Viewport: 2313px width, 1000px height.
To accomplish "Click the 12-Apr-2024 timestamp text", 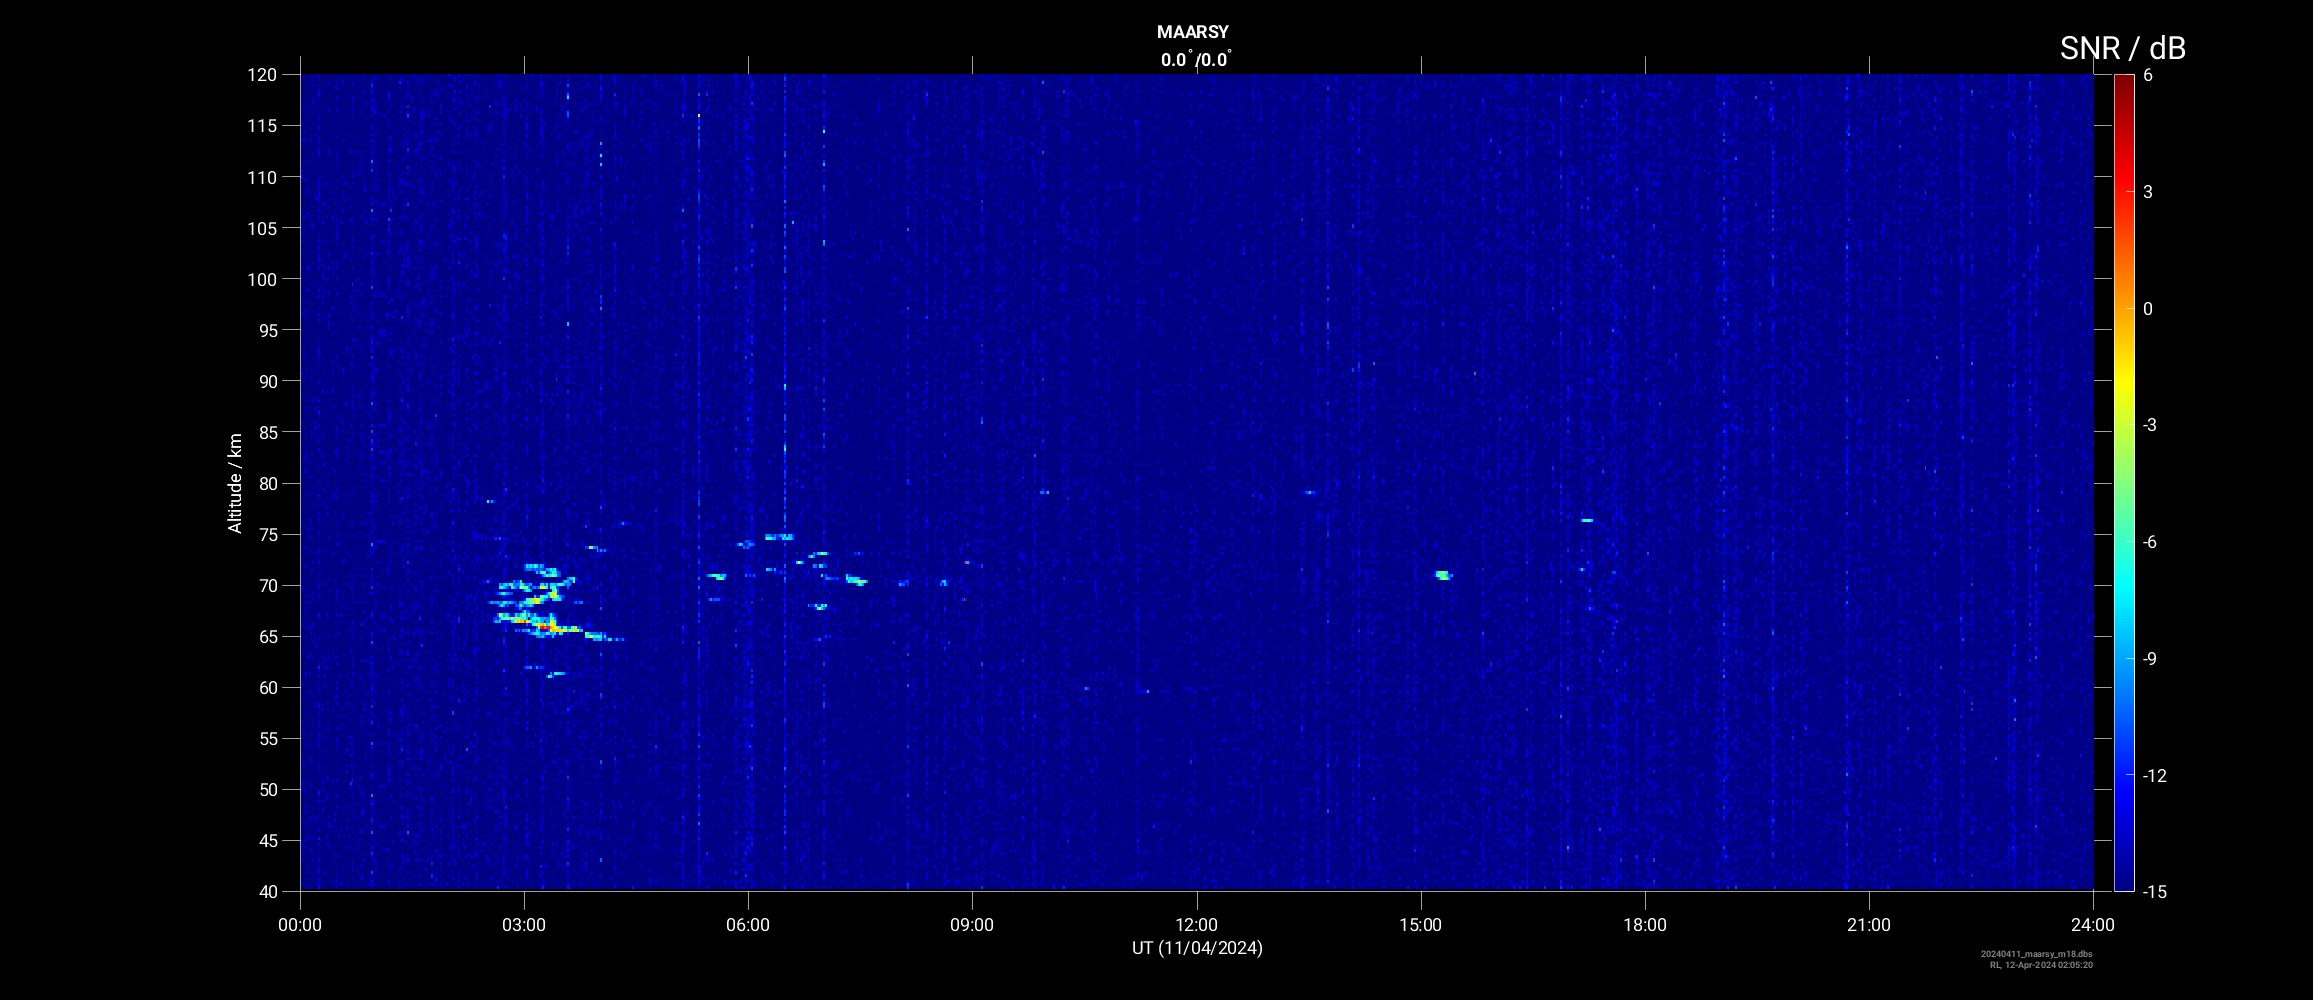I will click(x=2041, y=965).
